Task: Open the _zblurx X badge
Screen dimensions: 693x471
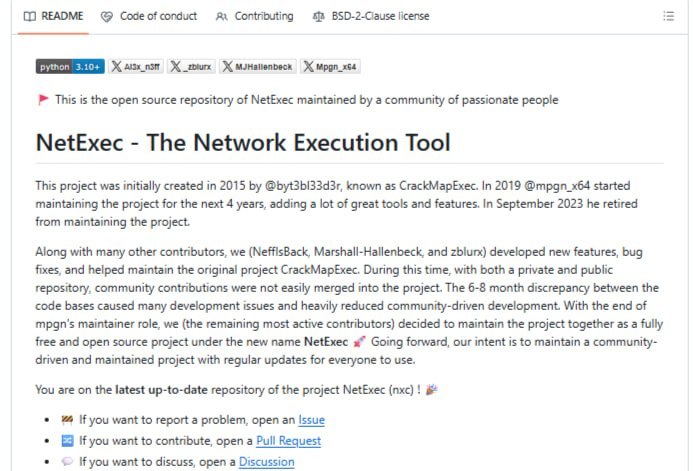Action: (191, 67)
